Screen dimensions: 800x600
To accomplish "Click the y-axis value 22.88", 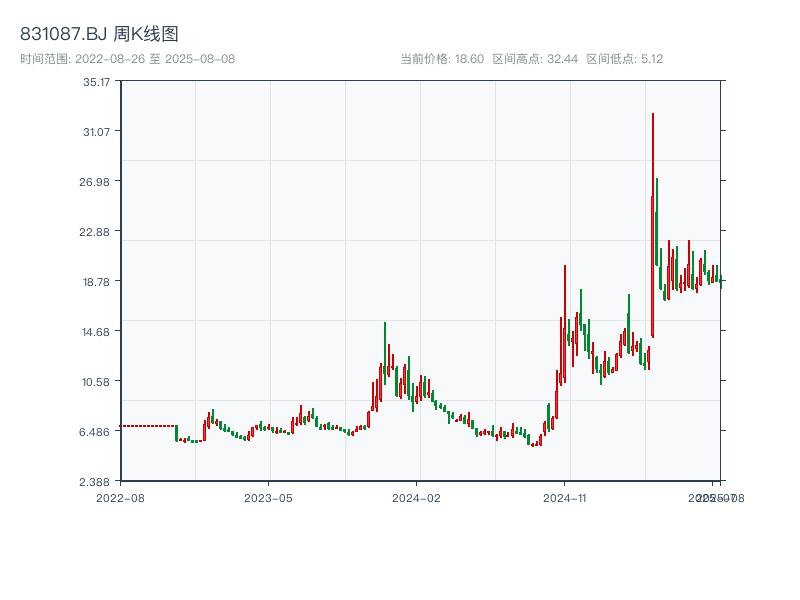I will (94, 232).
